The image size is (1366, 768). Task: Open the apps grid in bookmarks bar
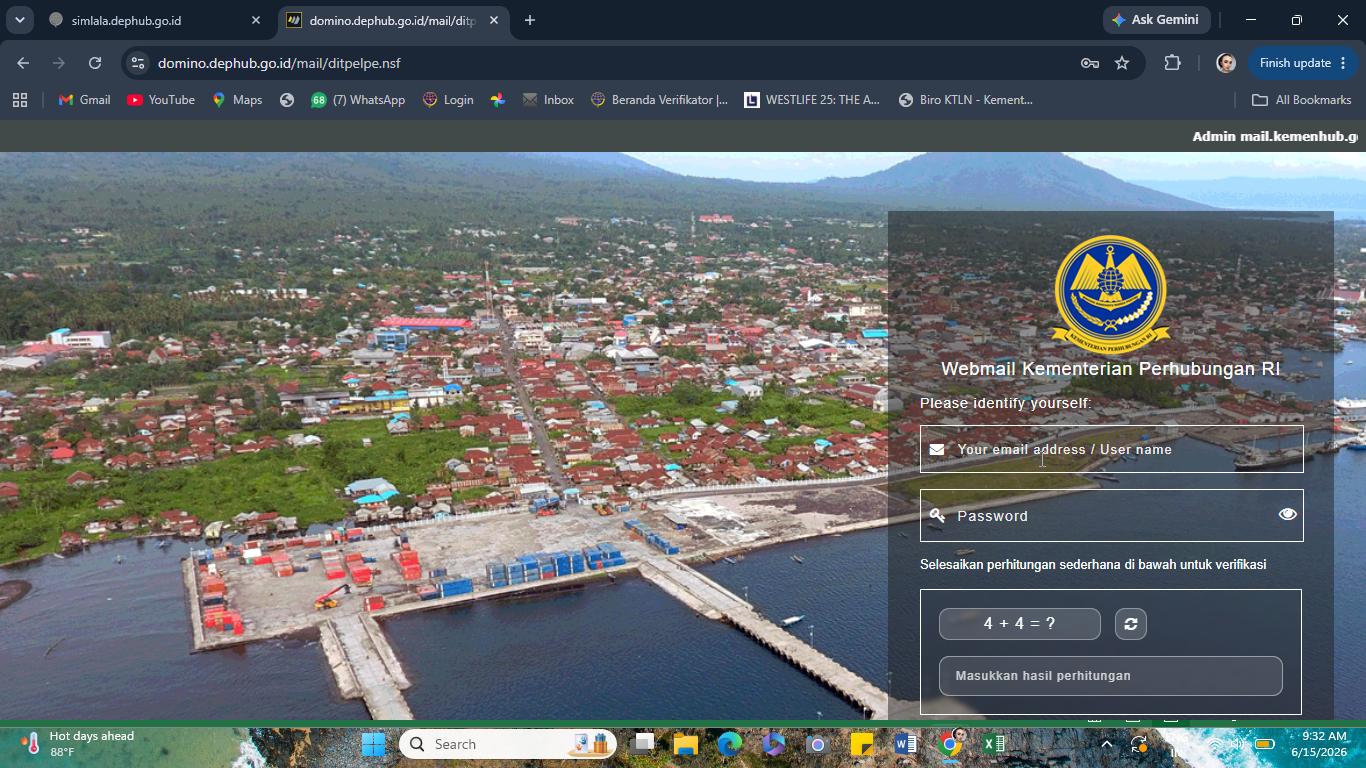click(20, 100)
